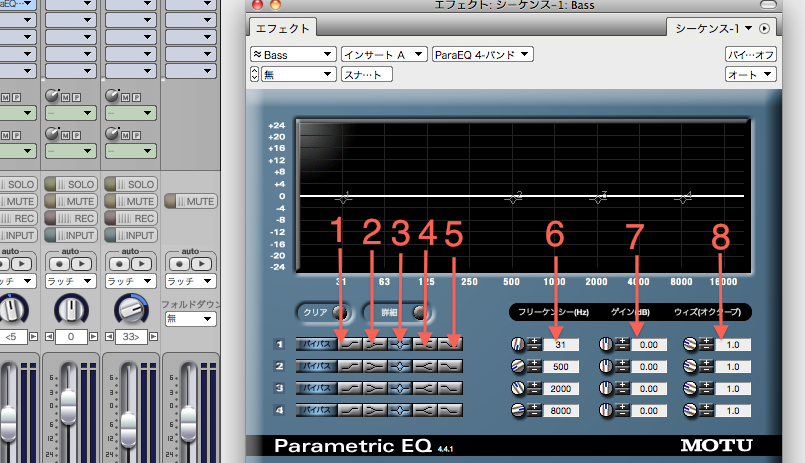Select band 3 low shelf filter icon
805x463 pixels.
click(375, 389)
